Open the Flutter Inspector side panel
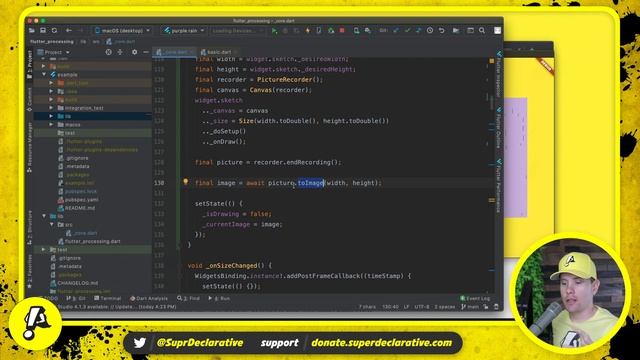This screenshot has width=640, height=360. tap(499, 74)
